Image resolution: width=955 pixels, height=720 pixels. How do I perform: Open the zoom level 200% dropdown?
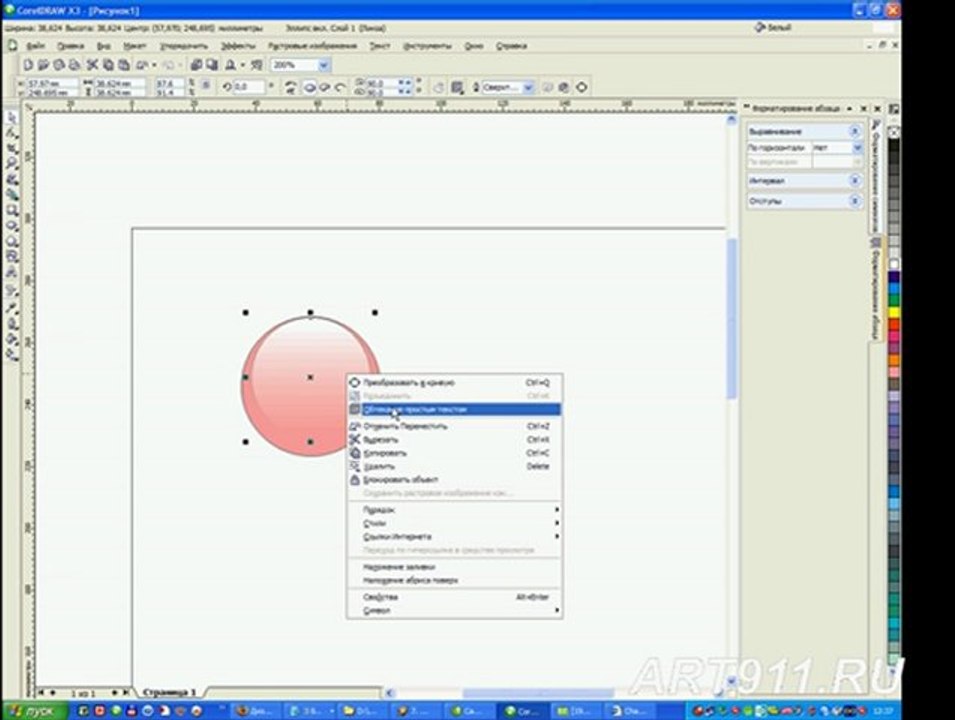click(324, 65)
